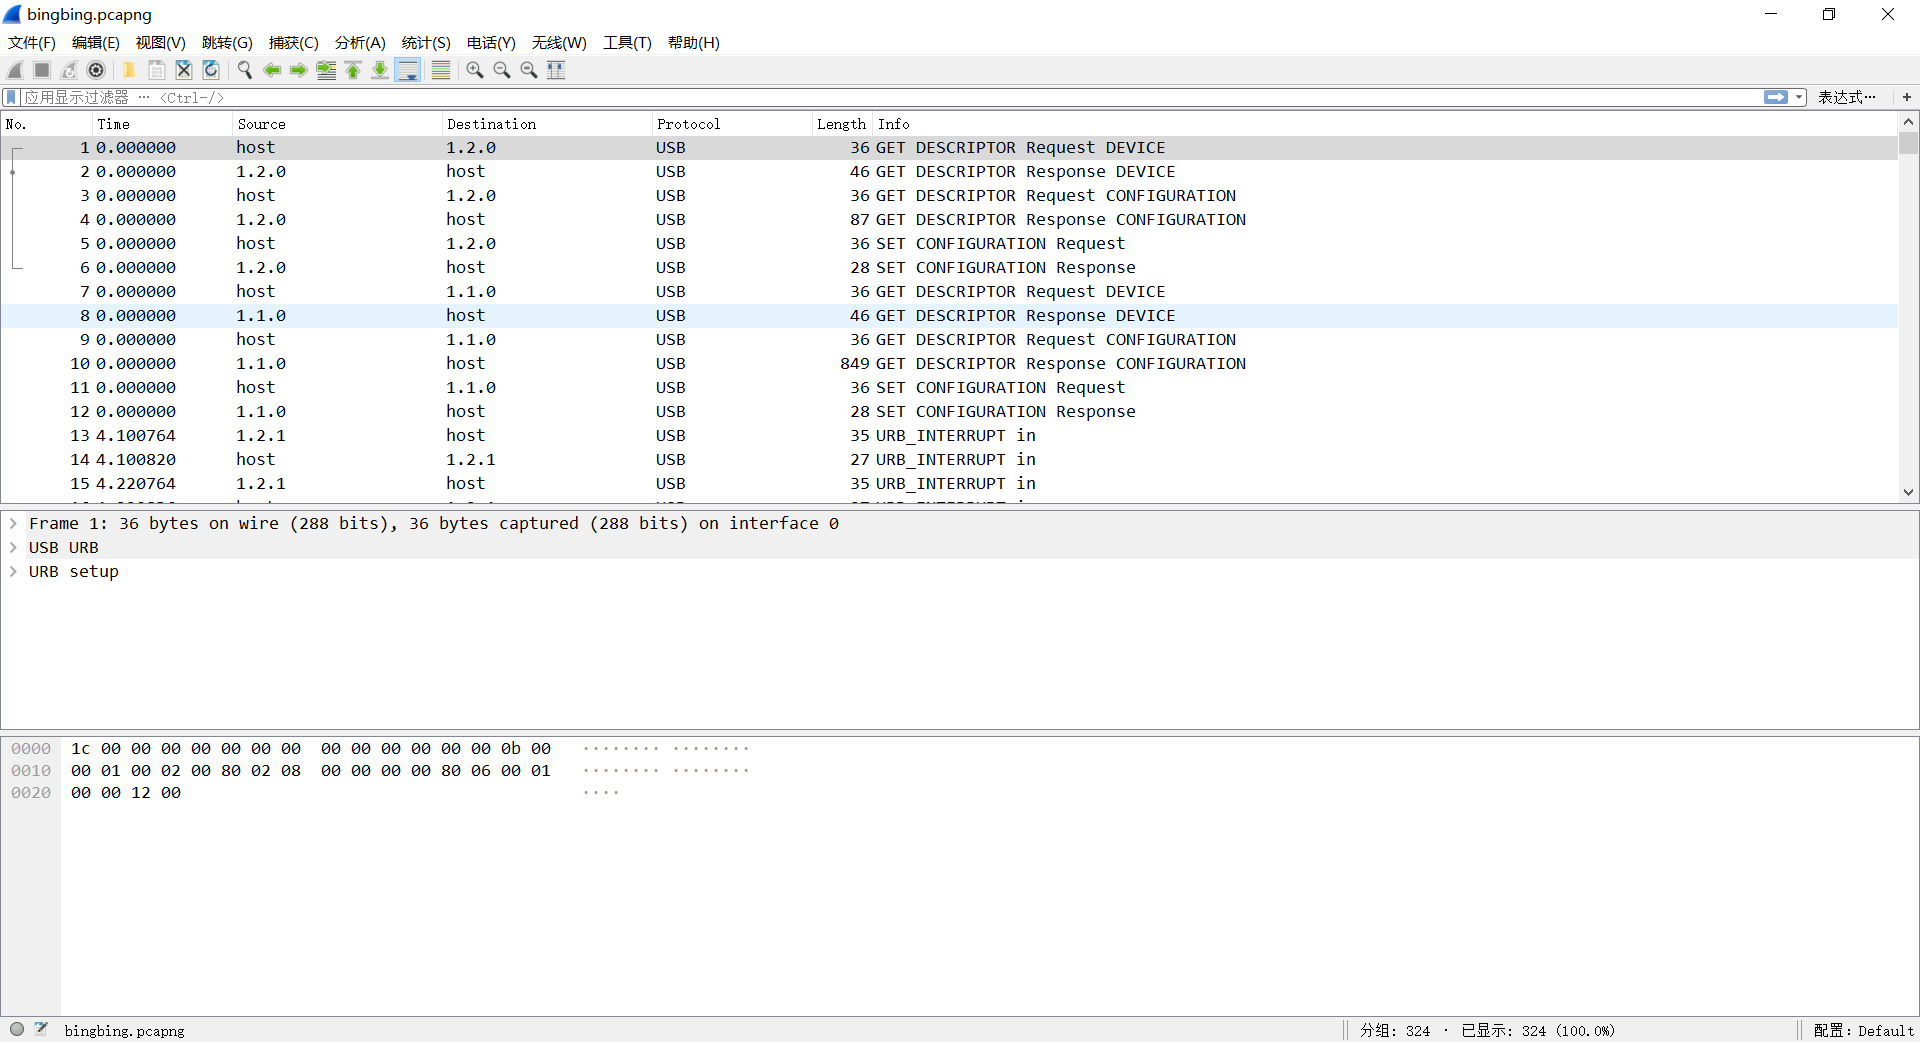Screen dimensions: 1920x1042
Task: Open the display filter history dropdown
Action: (x=1799, y=97)
